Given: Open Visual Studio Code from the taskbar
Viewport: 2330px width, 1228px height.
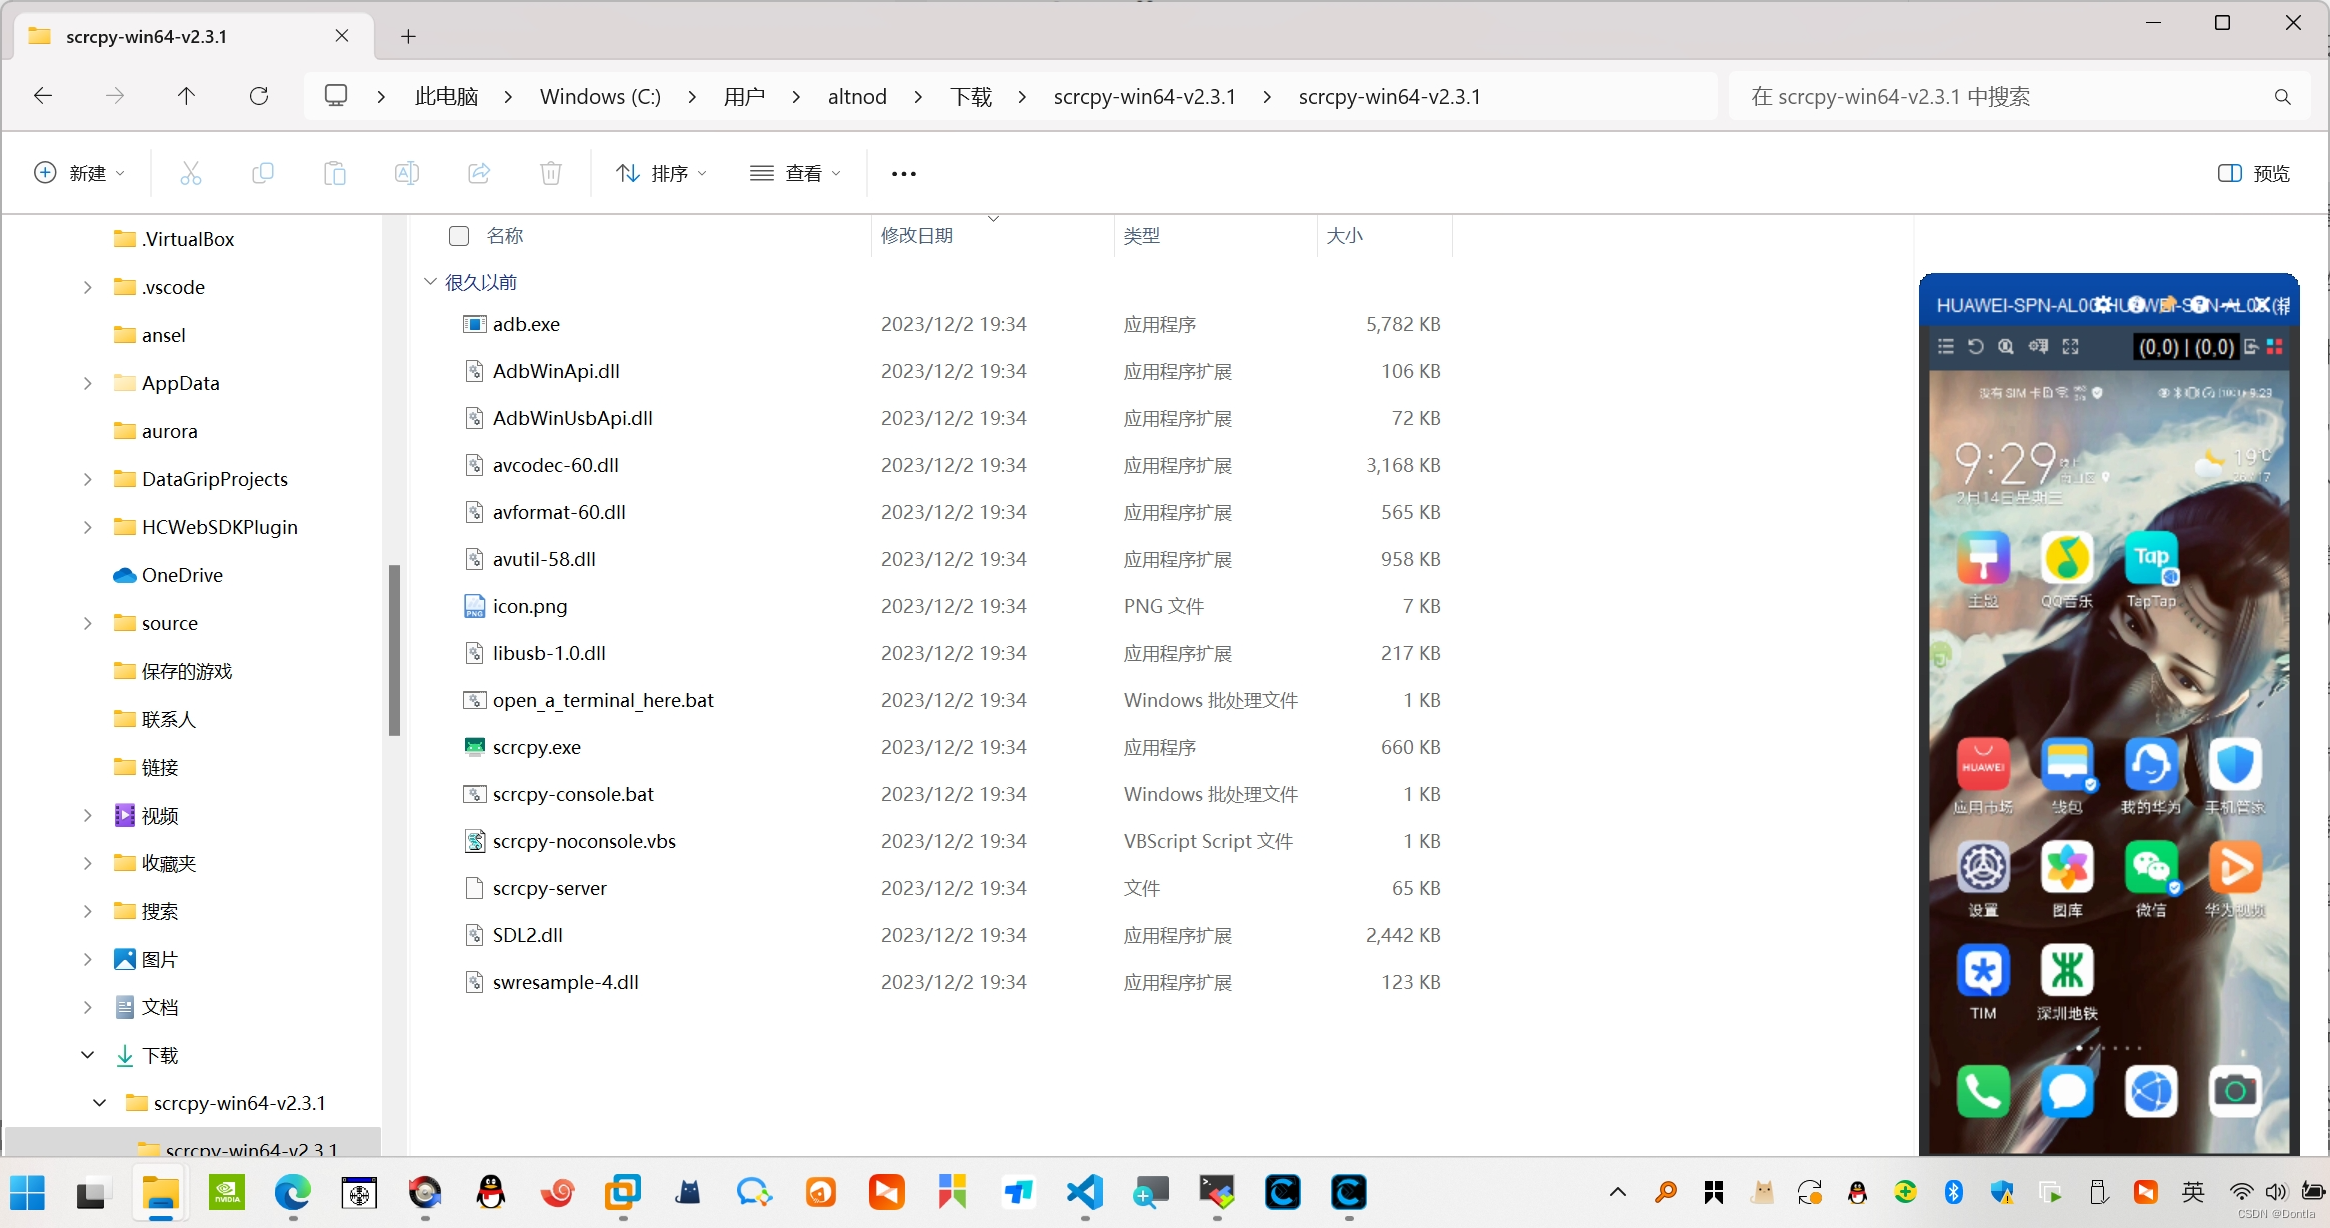Looking at the screenshot, I should coord(1085,1193).
